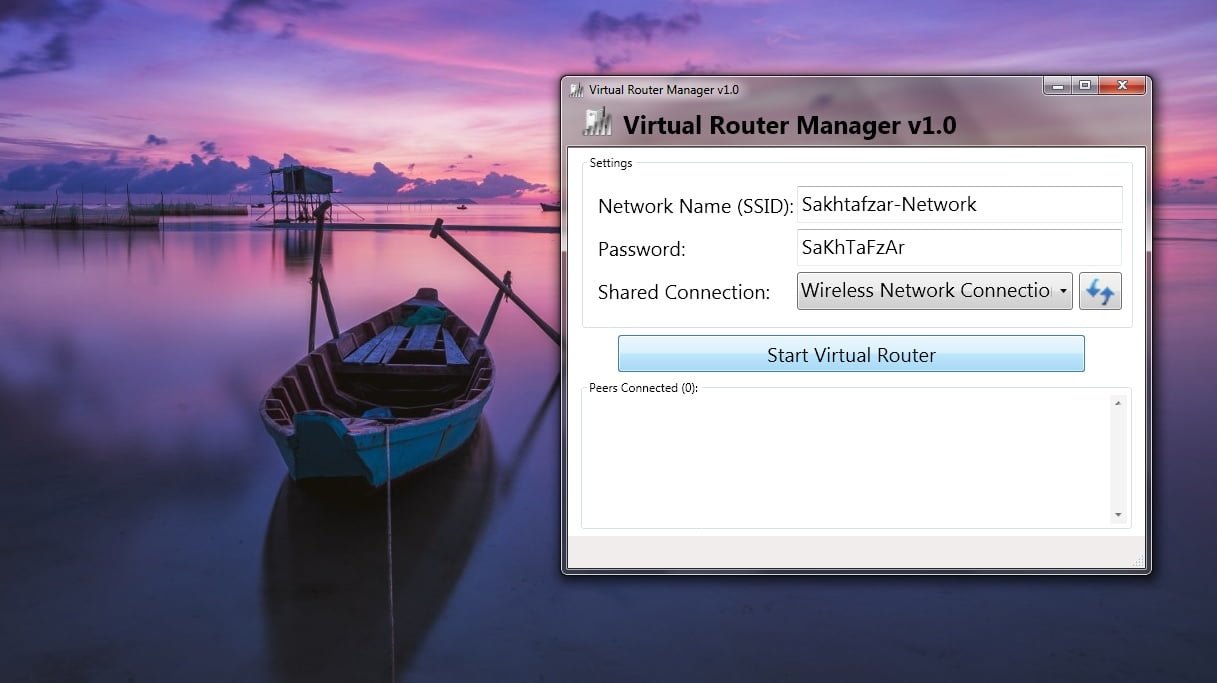Viewport: 1217px width, 683px height.
Task: Click the refresh shared connections icon
Action: pyautogui.click(x=1100, y=291)
